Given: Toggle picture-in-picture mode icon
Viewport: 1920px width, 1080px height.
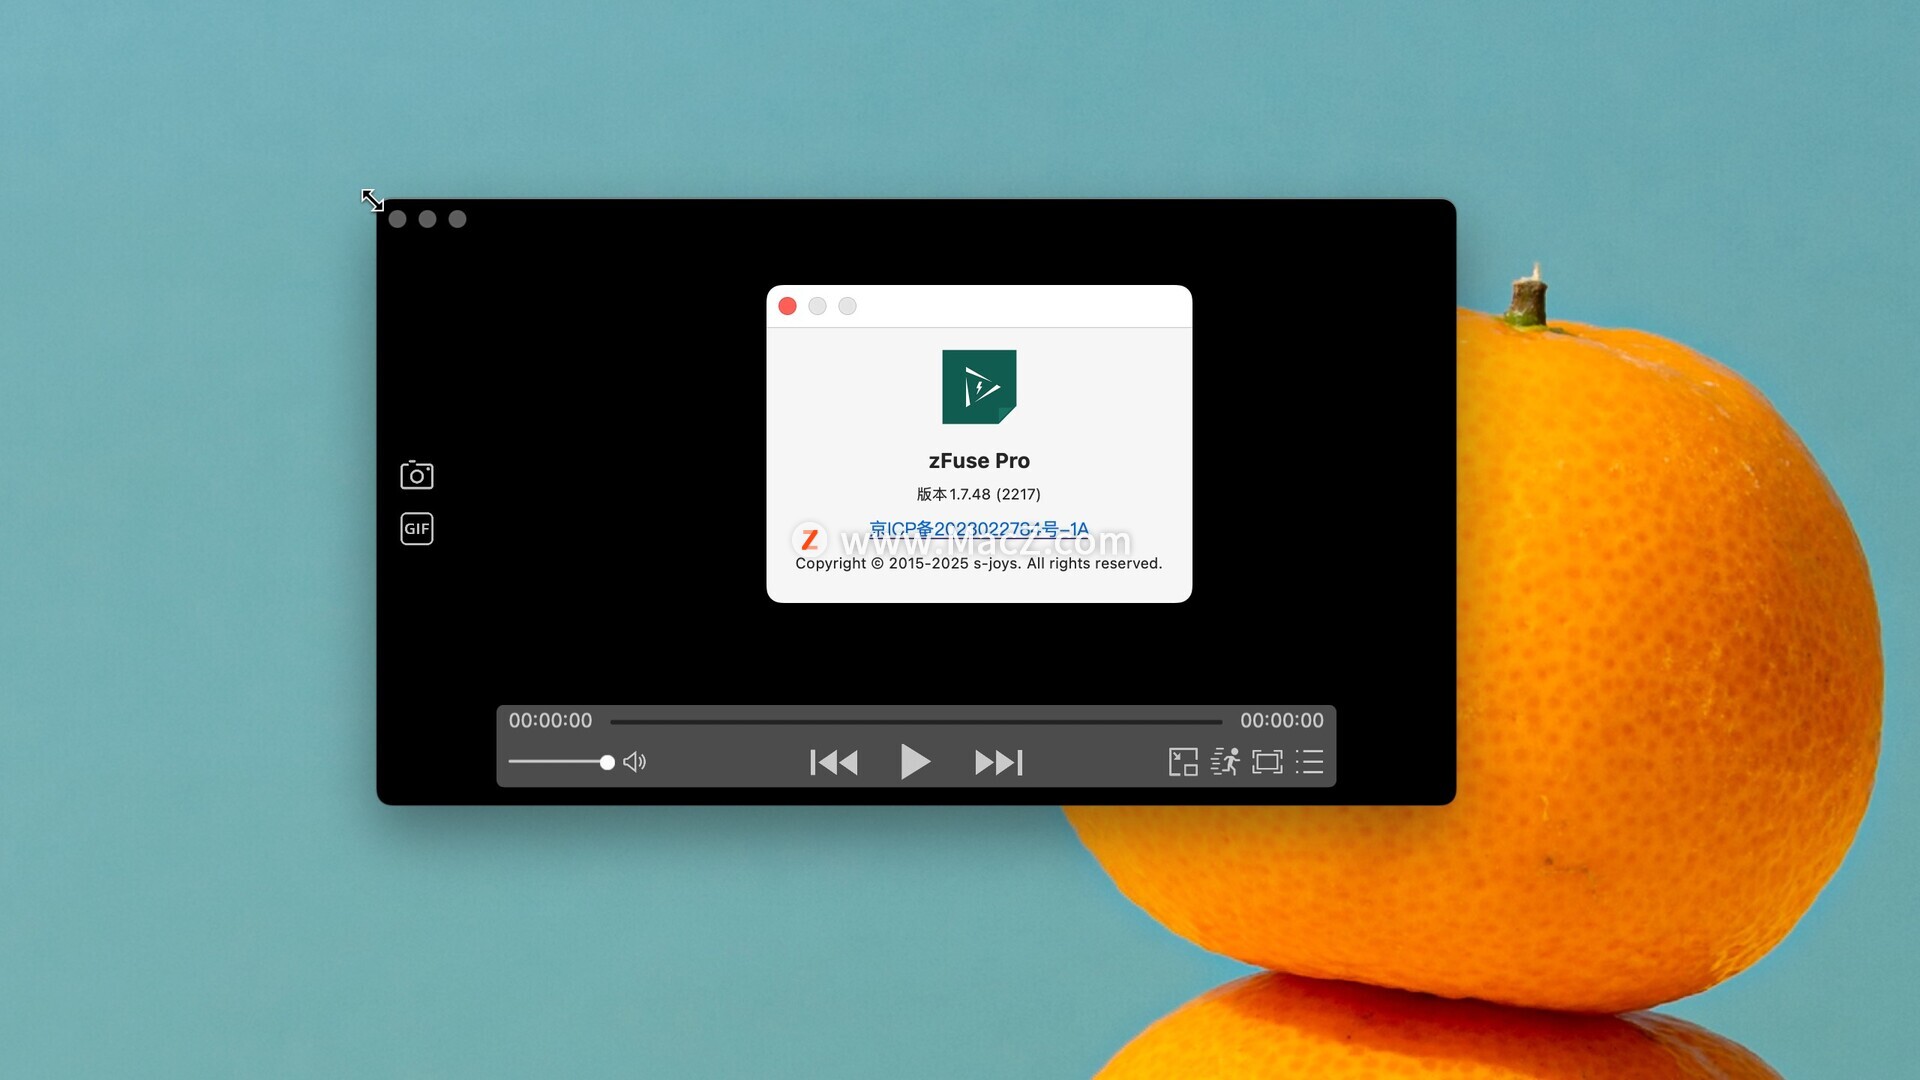Looking at the screenshot, I should 1183,762.
